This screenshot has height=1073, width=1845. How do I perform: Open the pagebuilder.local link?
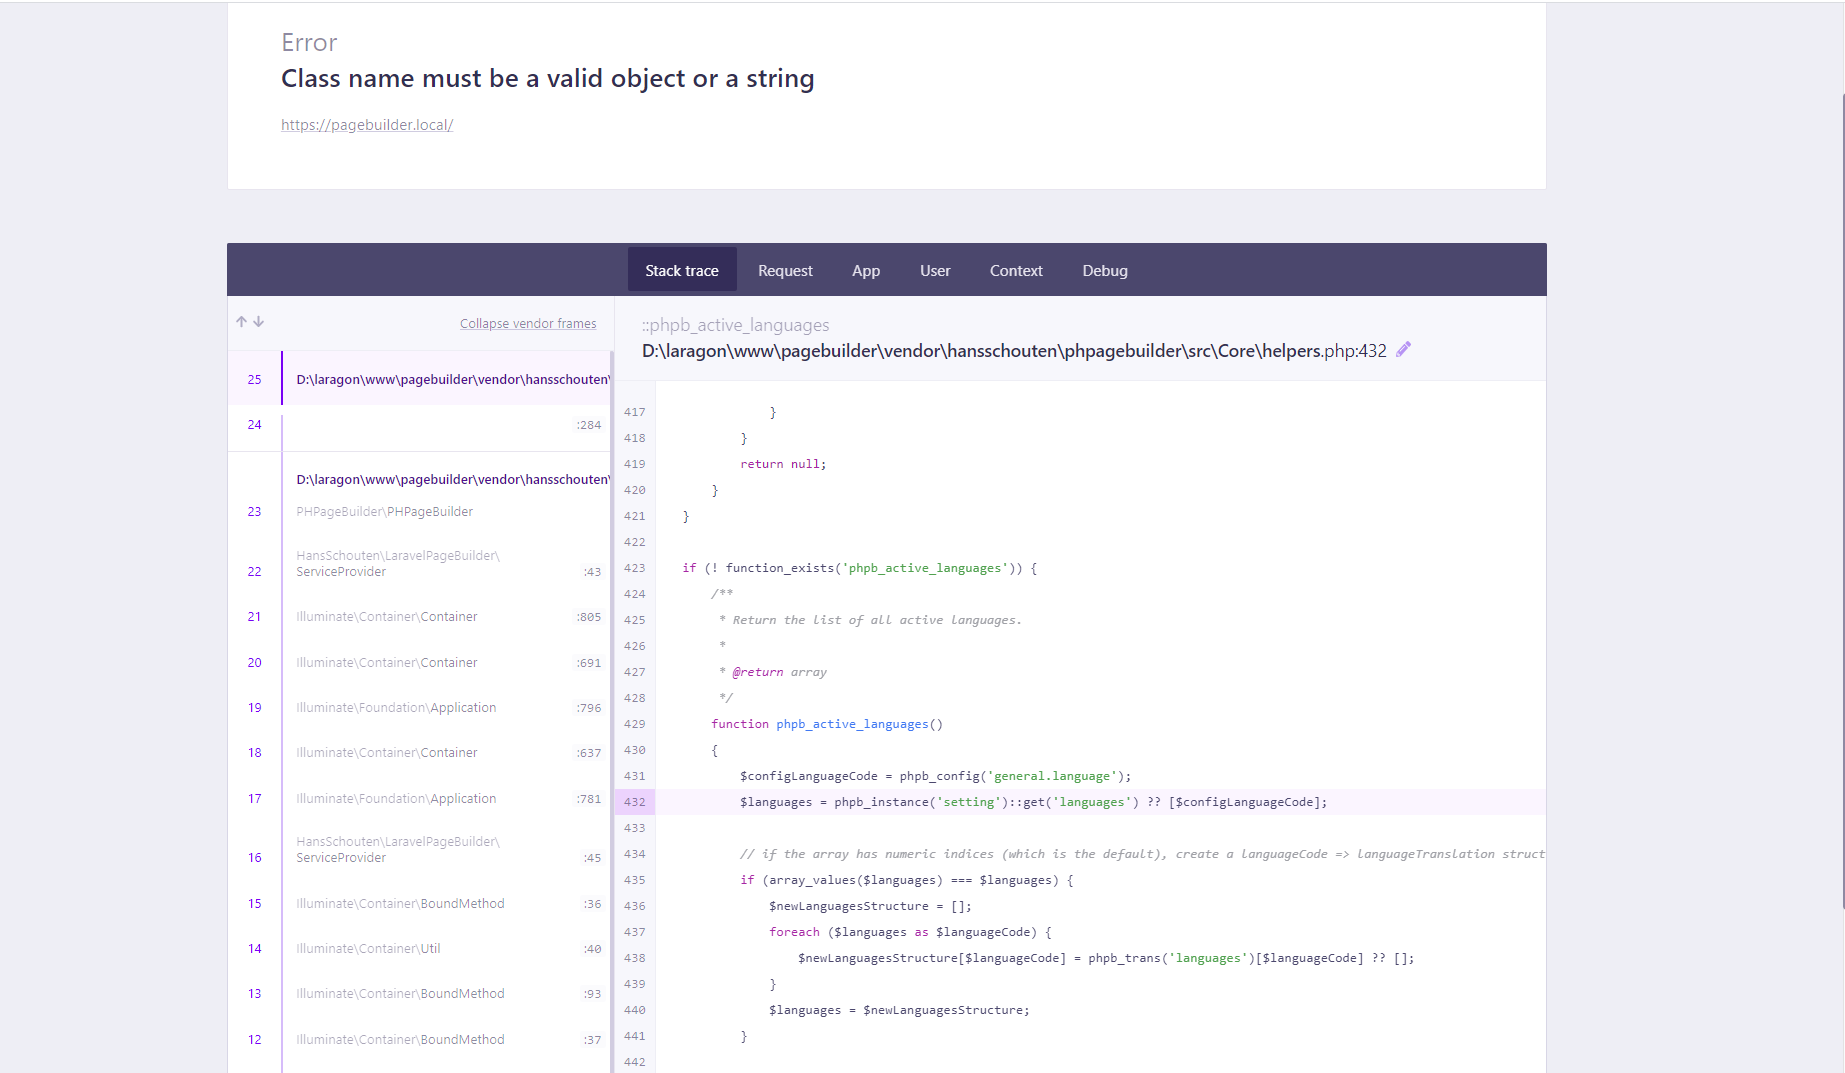(x=367, y=124)
